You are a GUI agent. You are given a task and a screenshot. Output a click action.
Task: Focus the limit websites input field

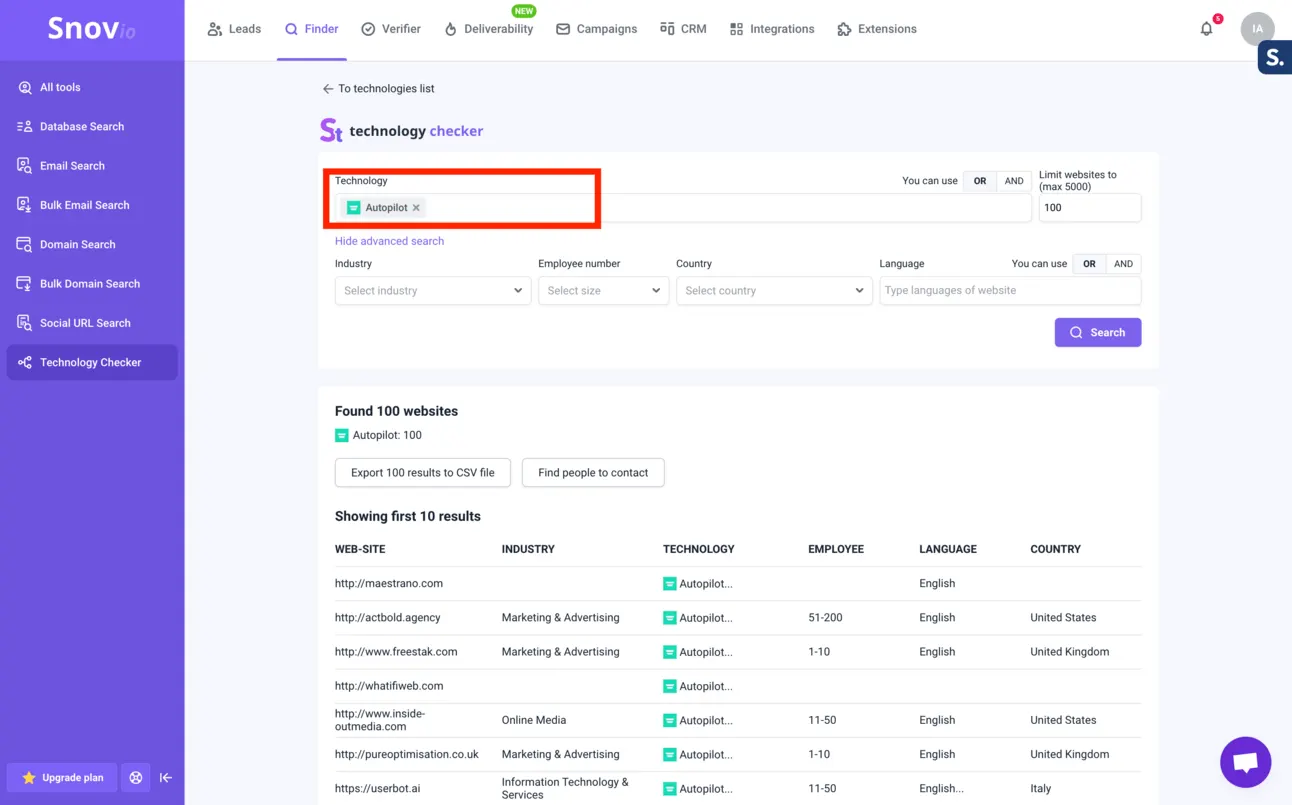(1090, 208)
